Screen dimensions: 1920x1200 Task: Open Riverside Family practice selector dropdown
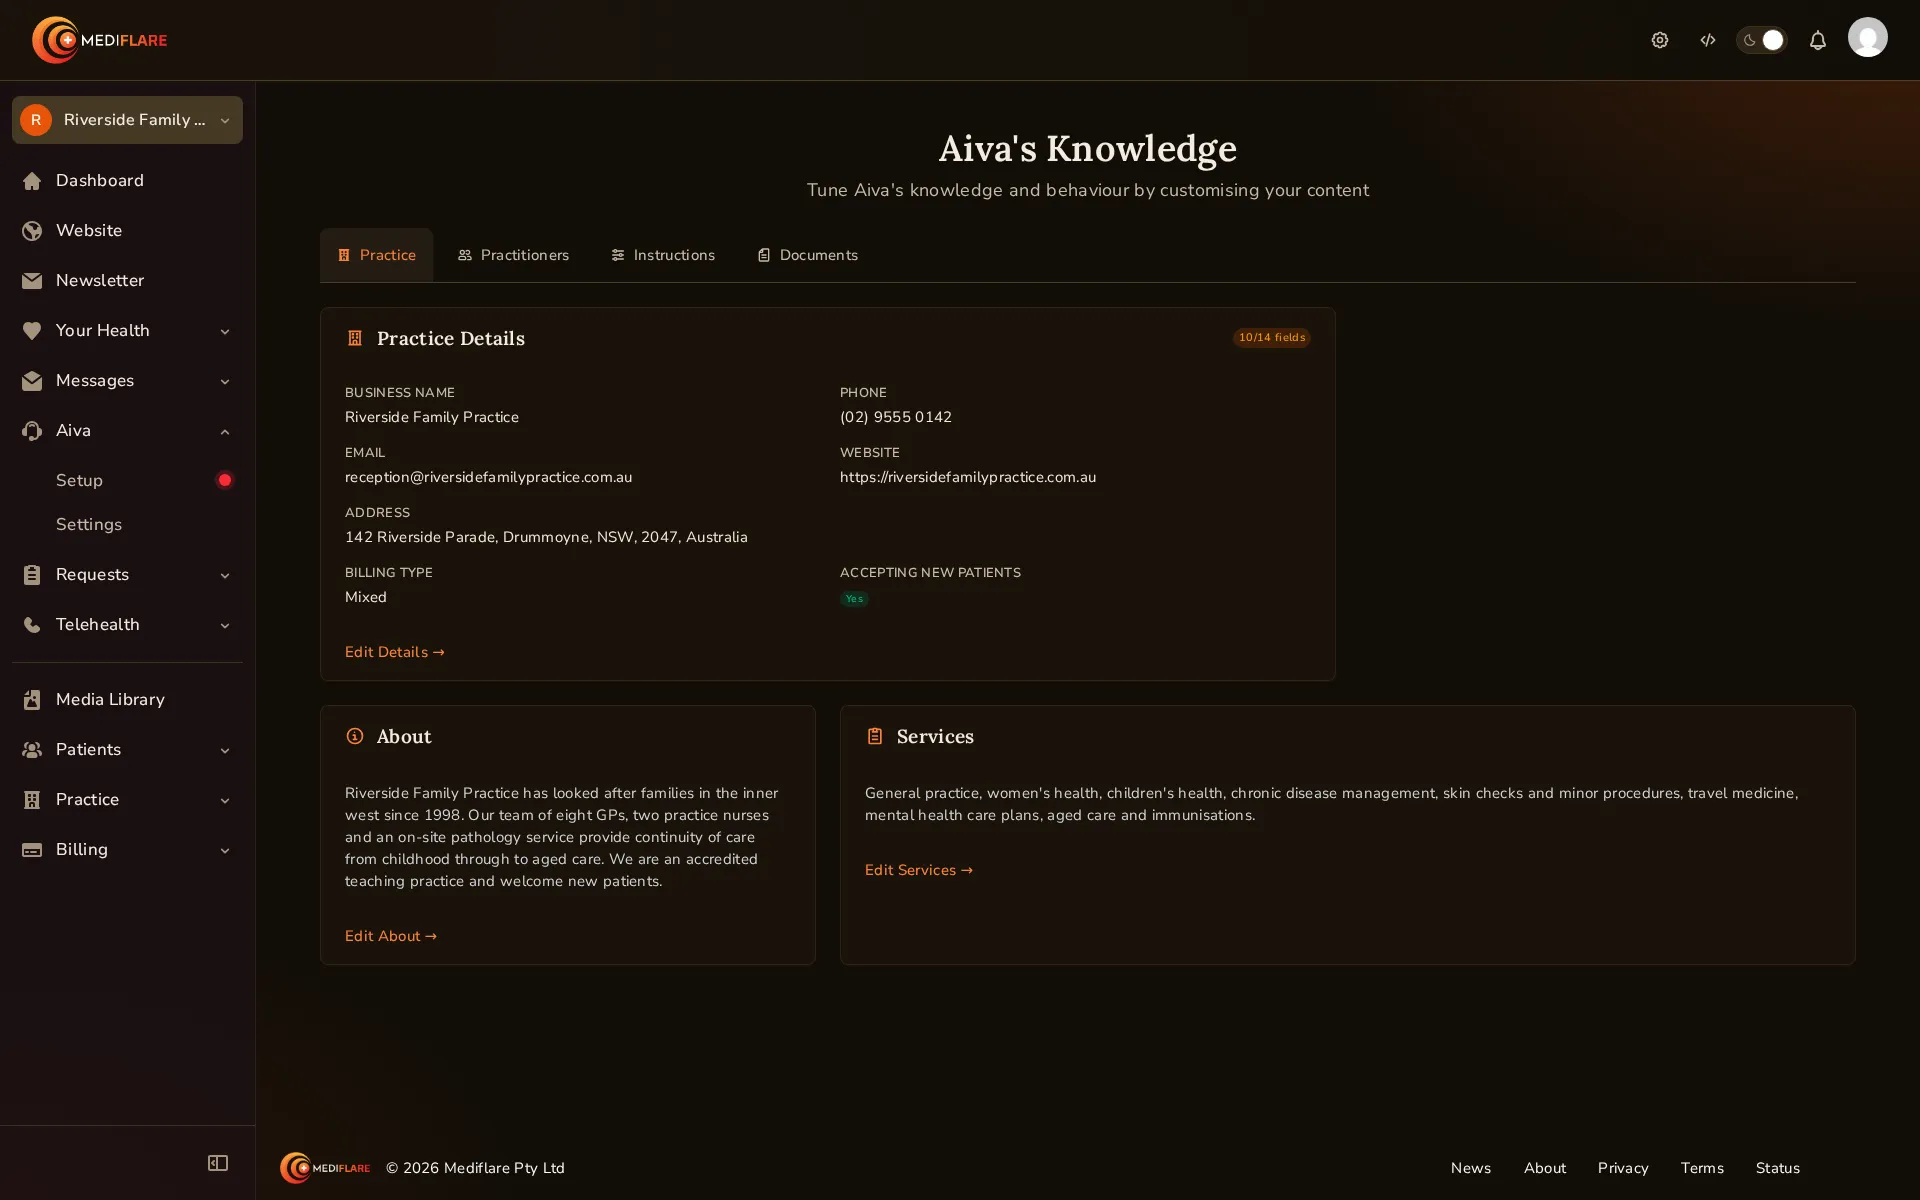click(127, 120)
